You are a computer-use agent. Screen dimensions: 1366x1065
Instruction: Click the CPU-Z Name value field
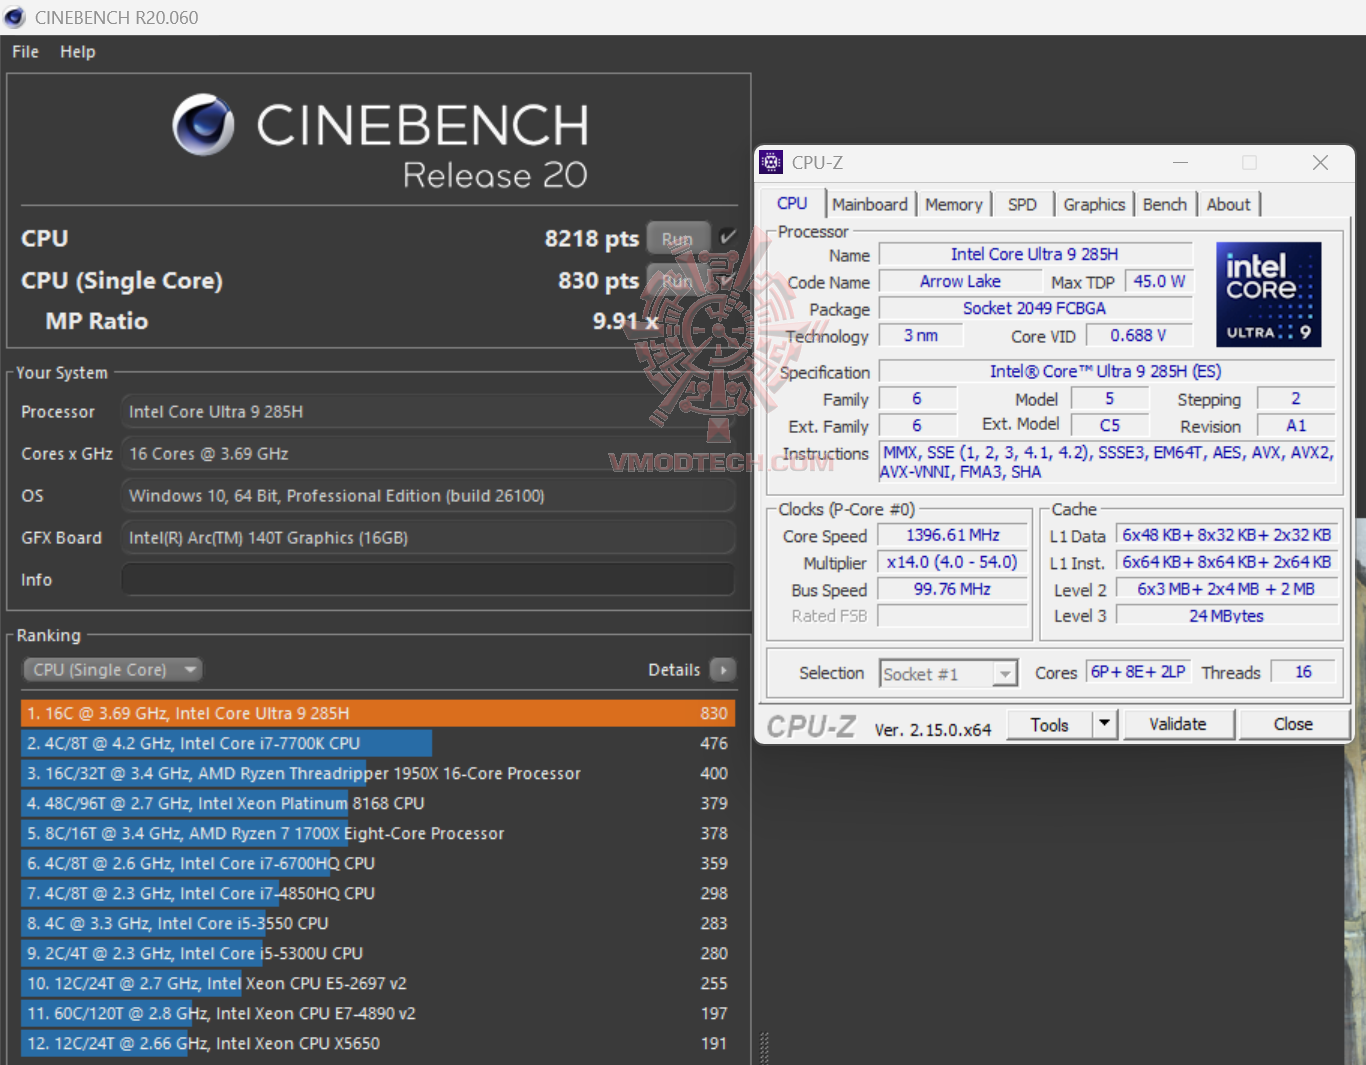(x=1035, y=255)
